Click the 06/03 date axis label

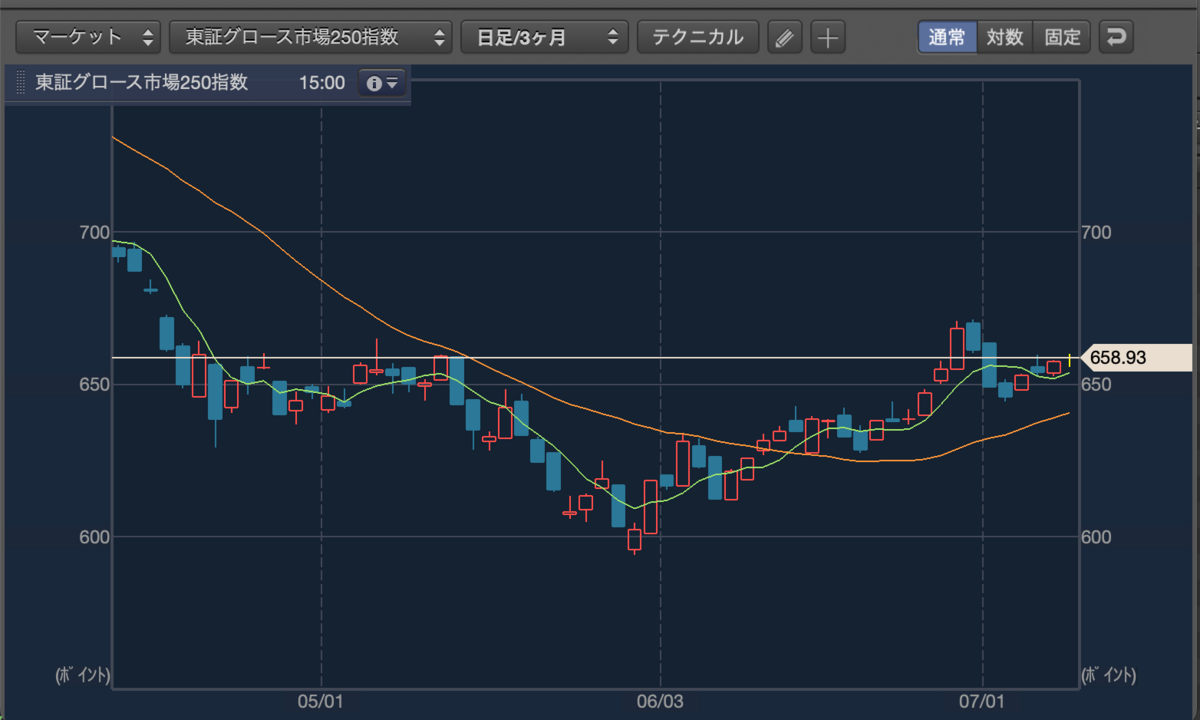(659, 701)
